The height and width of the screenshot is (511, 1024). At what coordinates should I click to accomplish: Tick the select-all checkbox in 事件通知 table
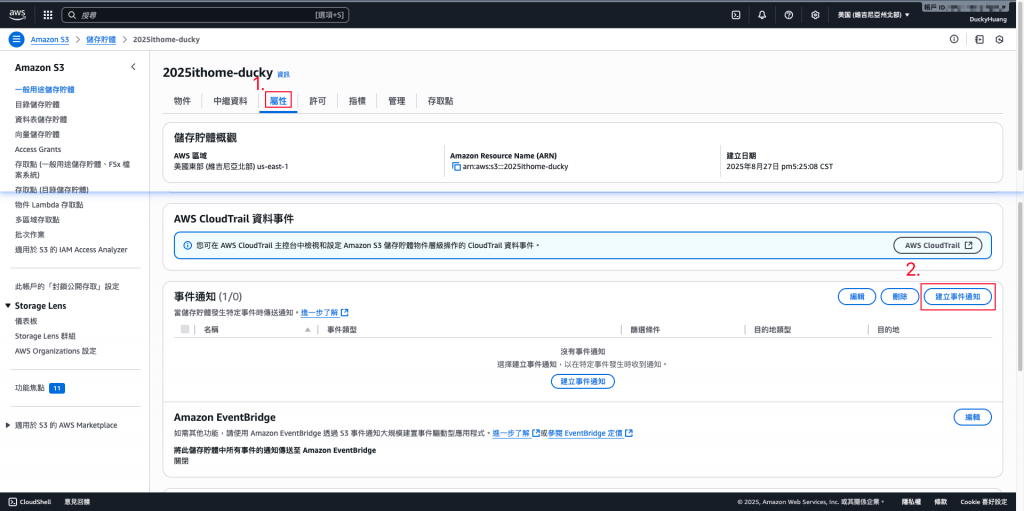[x=185, y=330]
